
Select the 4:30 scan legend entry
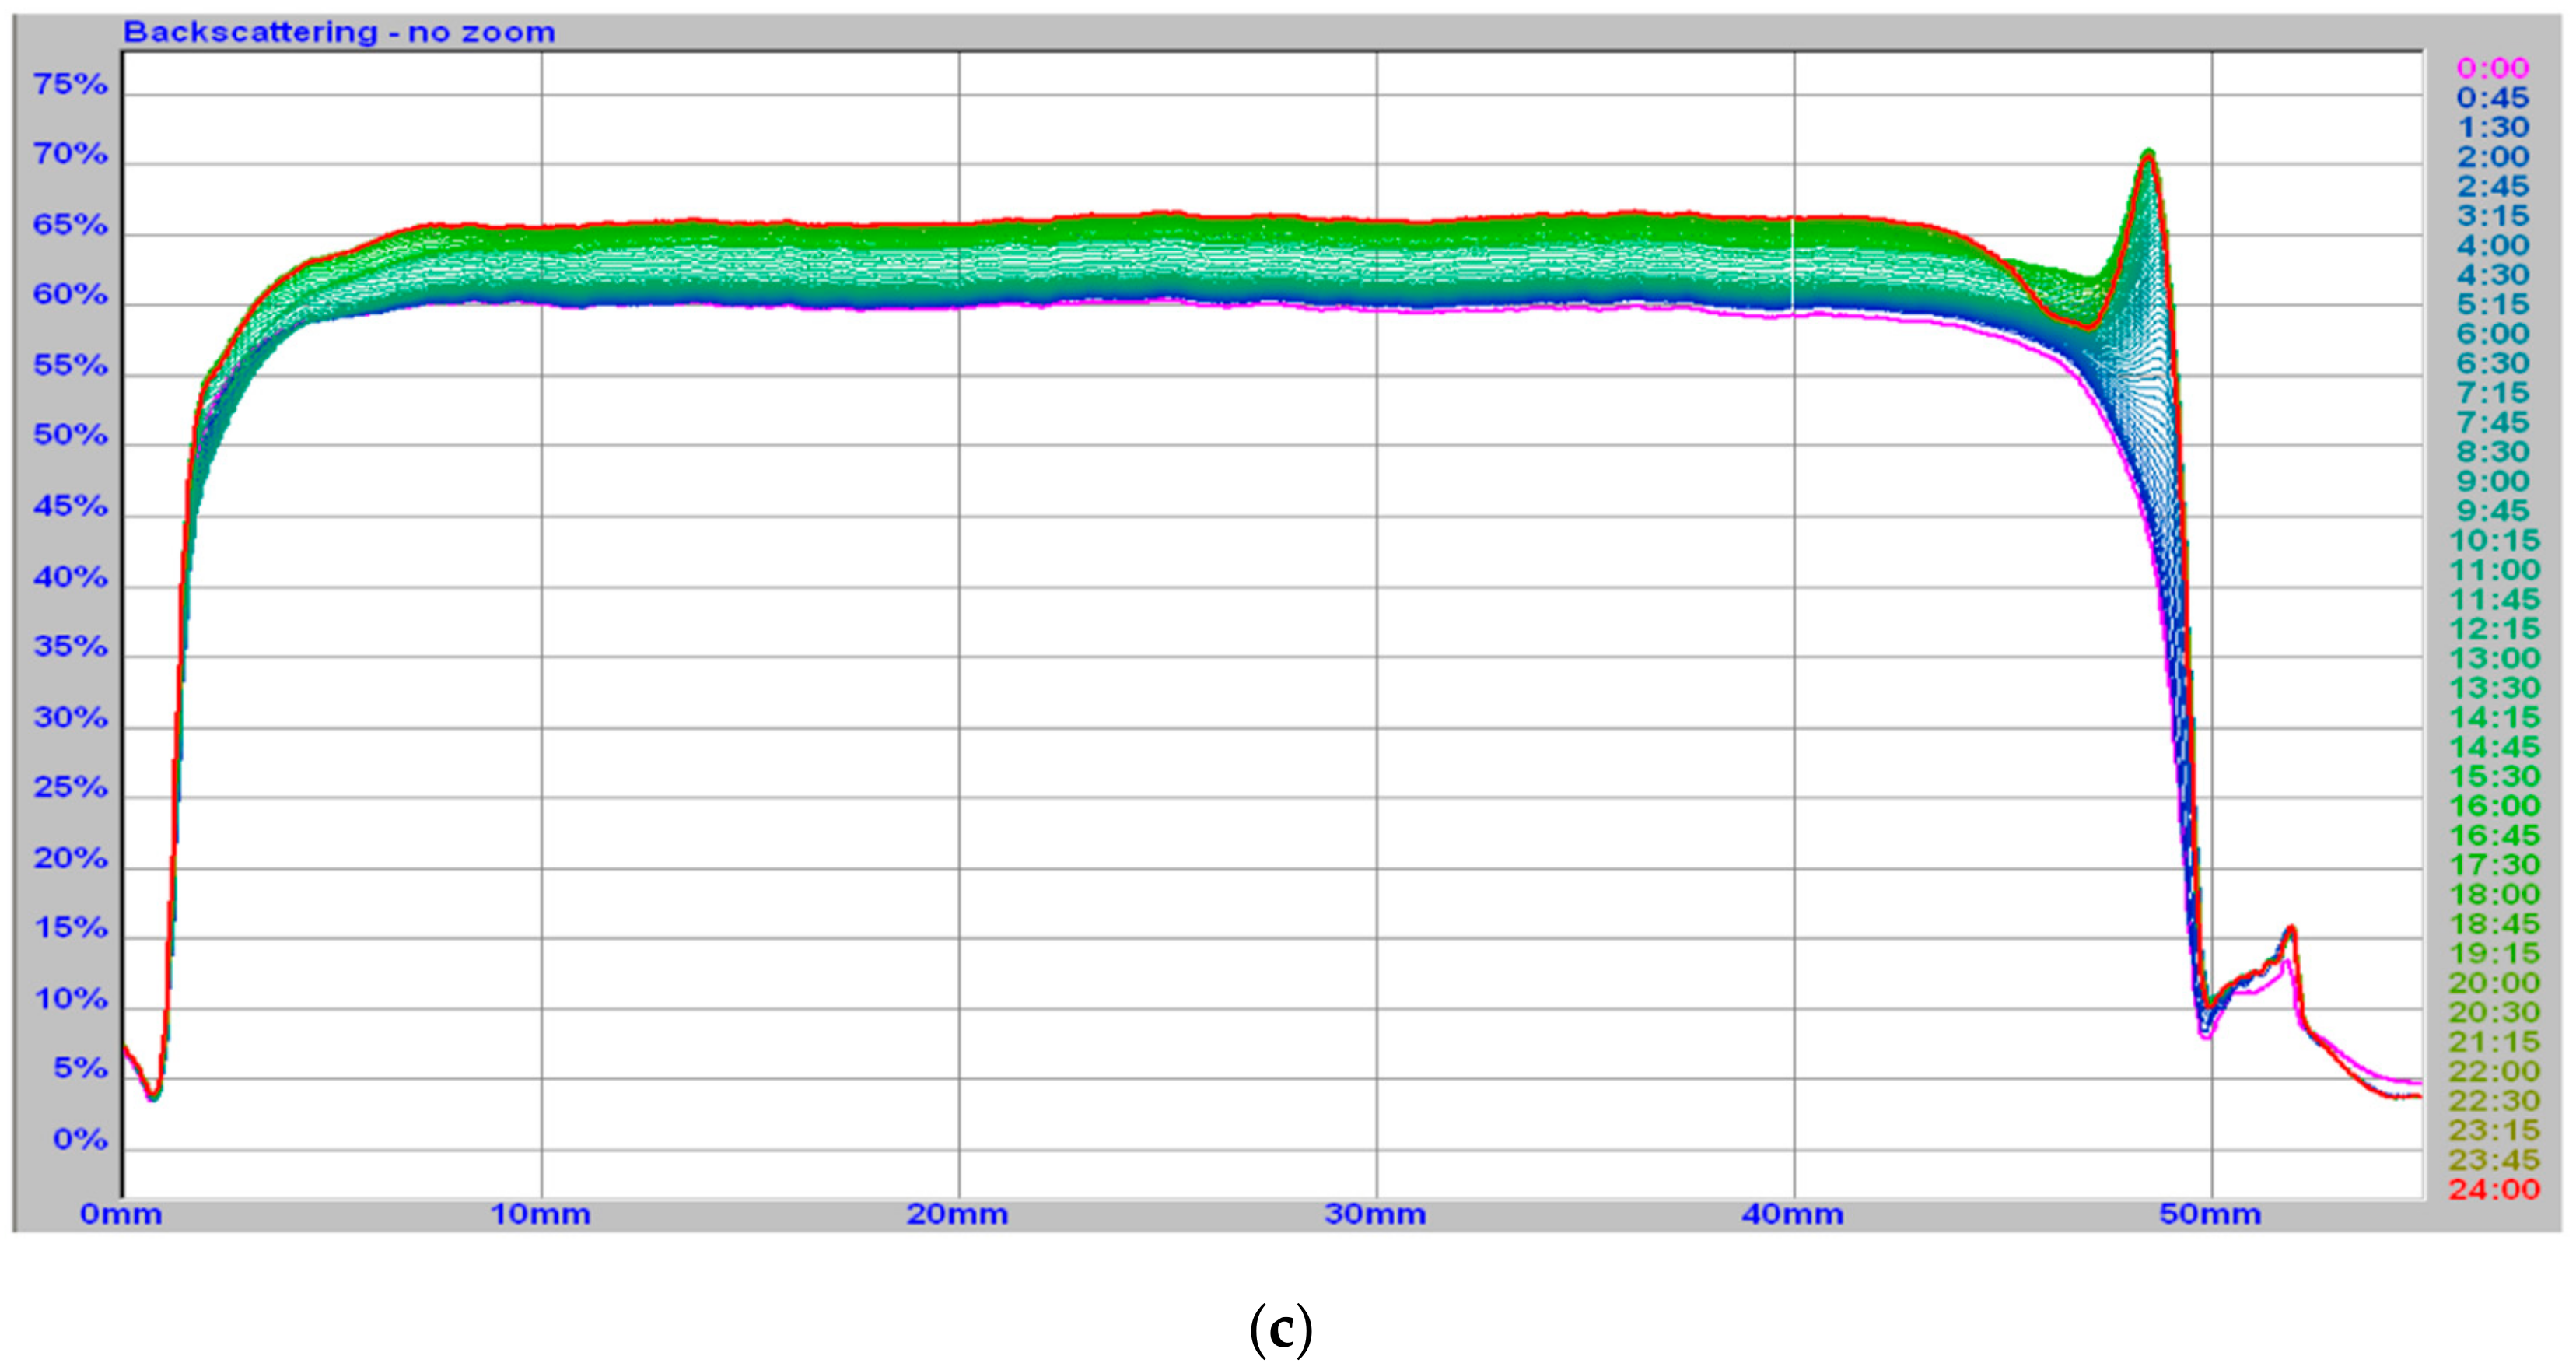click(2492, 275)
